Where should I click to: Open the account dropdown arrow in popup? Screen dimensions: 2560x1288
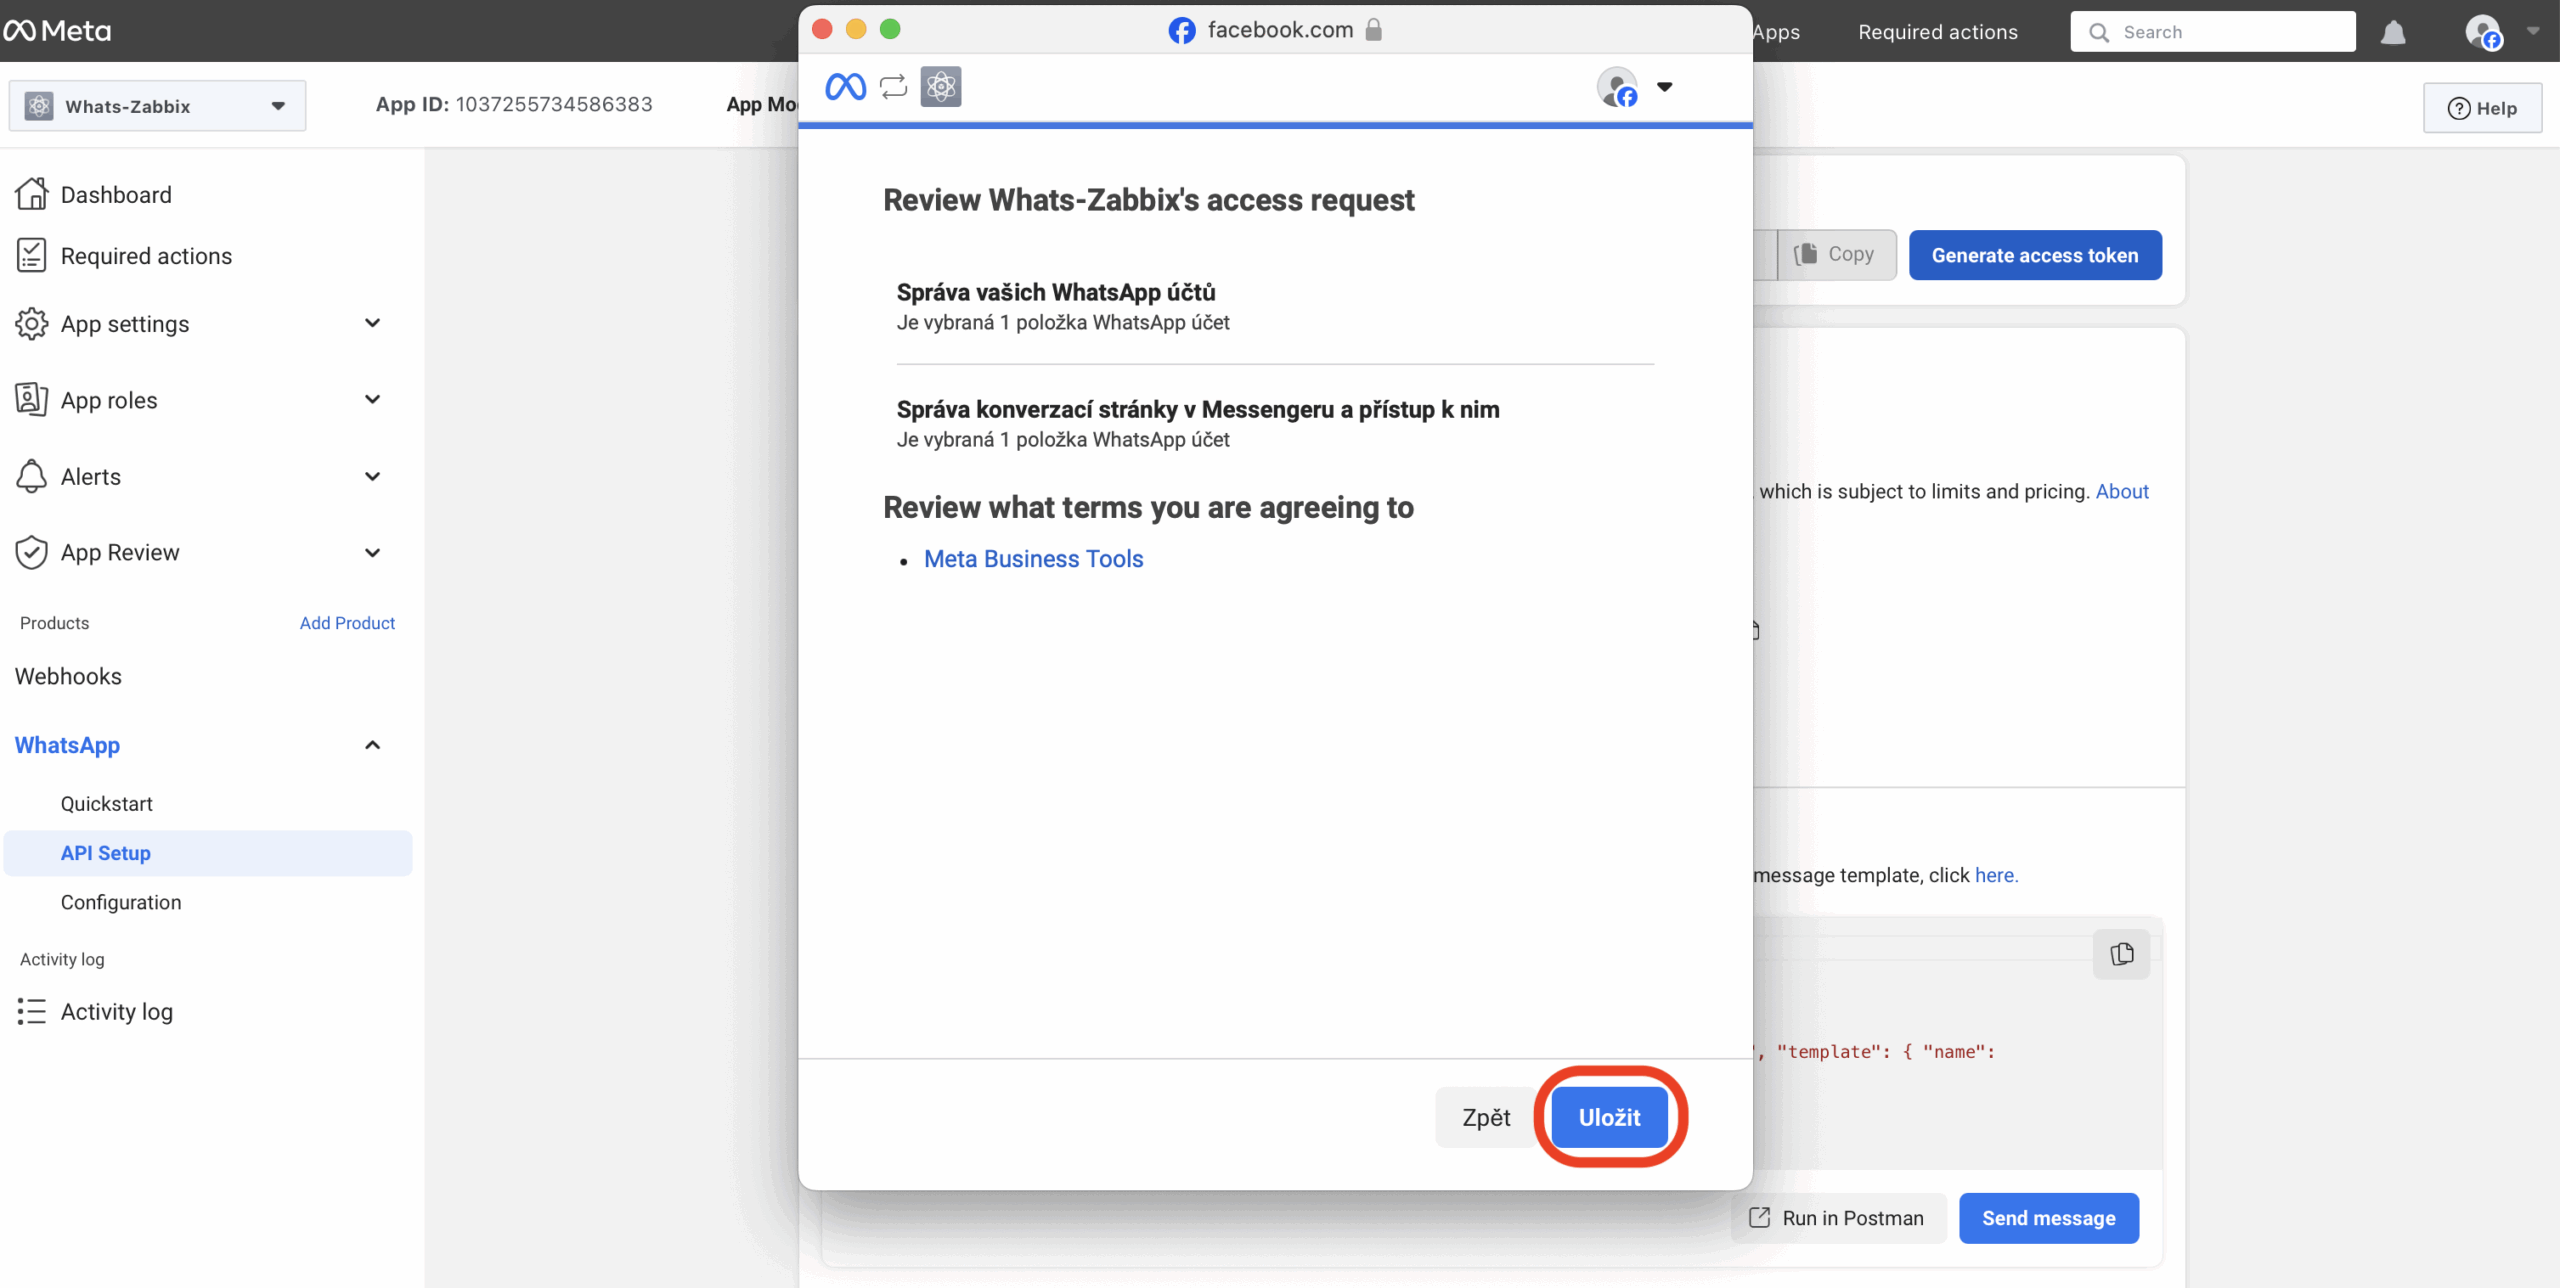[1665, 87]
